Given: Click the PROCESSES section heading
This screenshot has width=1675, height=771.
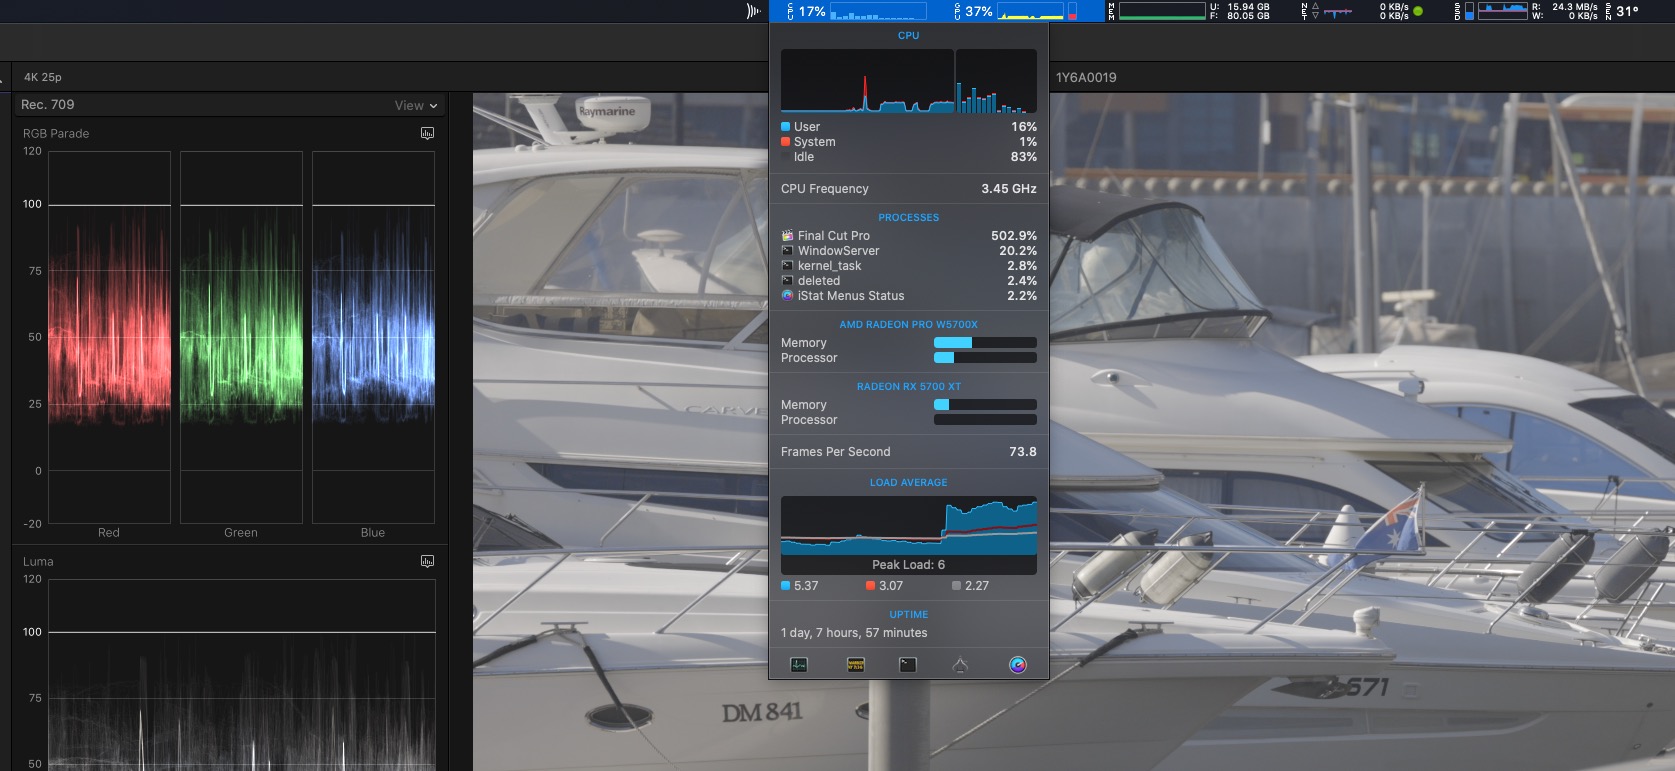Looking at the screenshot, I should [909, 218].
